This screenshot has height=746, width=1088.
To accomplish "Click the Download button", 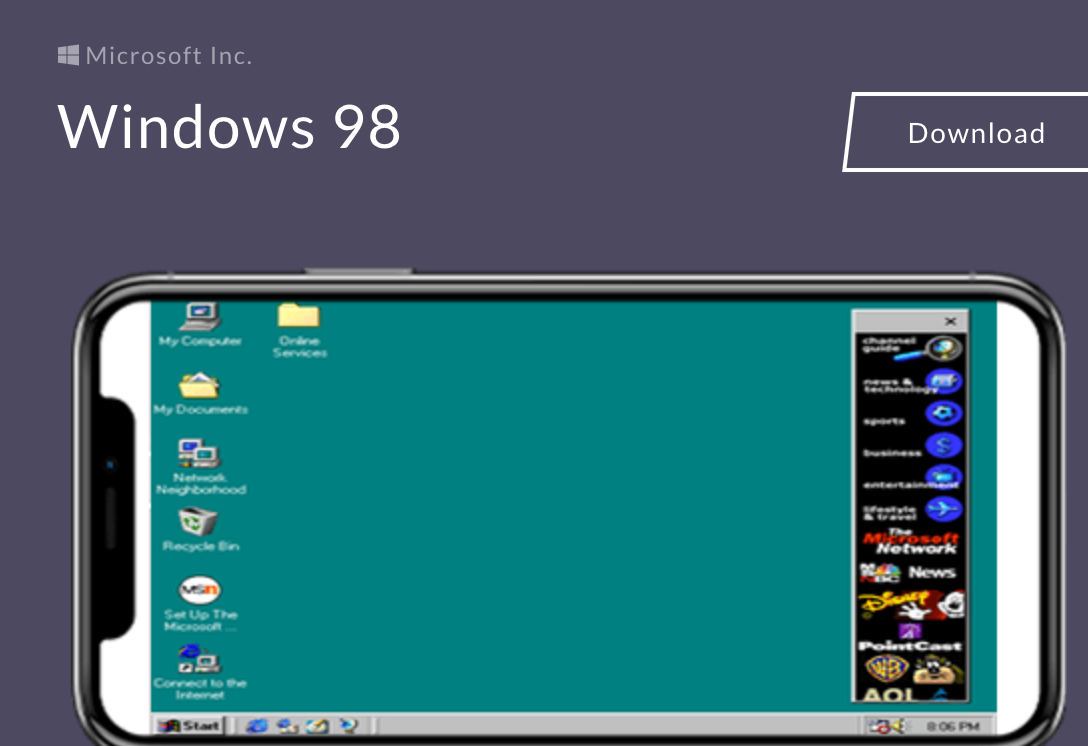I will click(x=967, y=132).
